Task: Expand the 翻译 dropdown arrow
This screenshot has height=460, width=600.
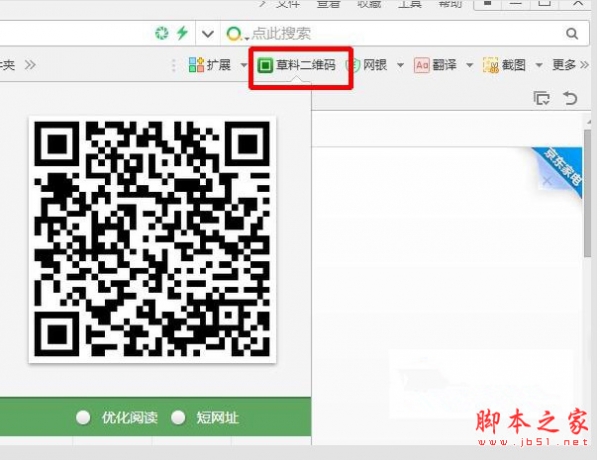Action: [x=469, y=65]
